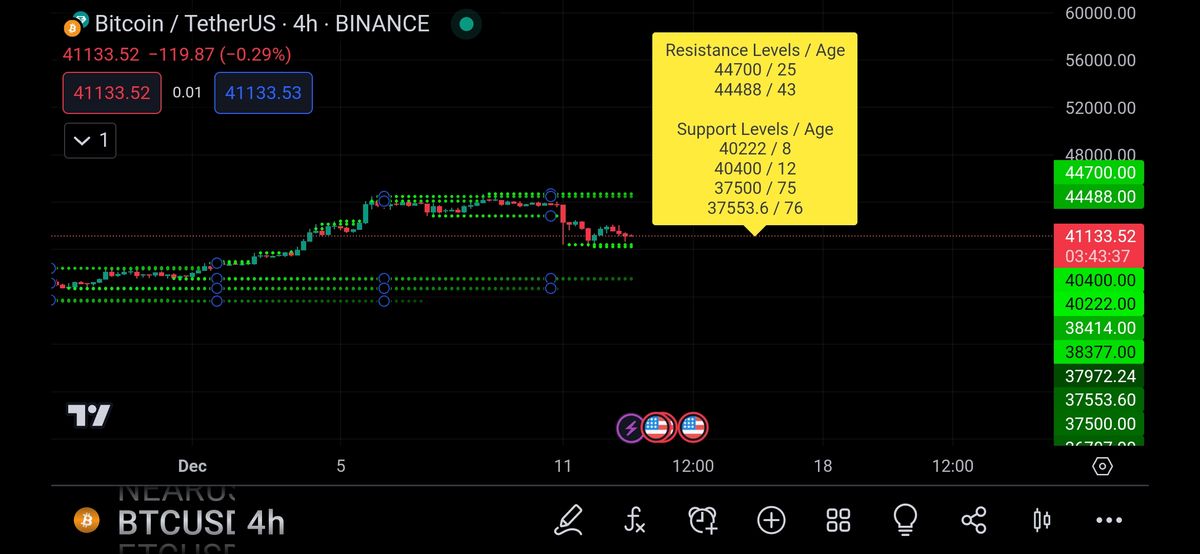Change the 4h timeframe interval

click(266, 522)
